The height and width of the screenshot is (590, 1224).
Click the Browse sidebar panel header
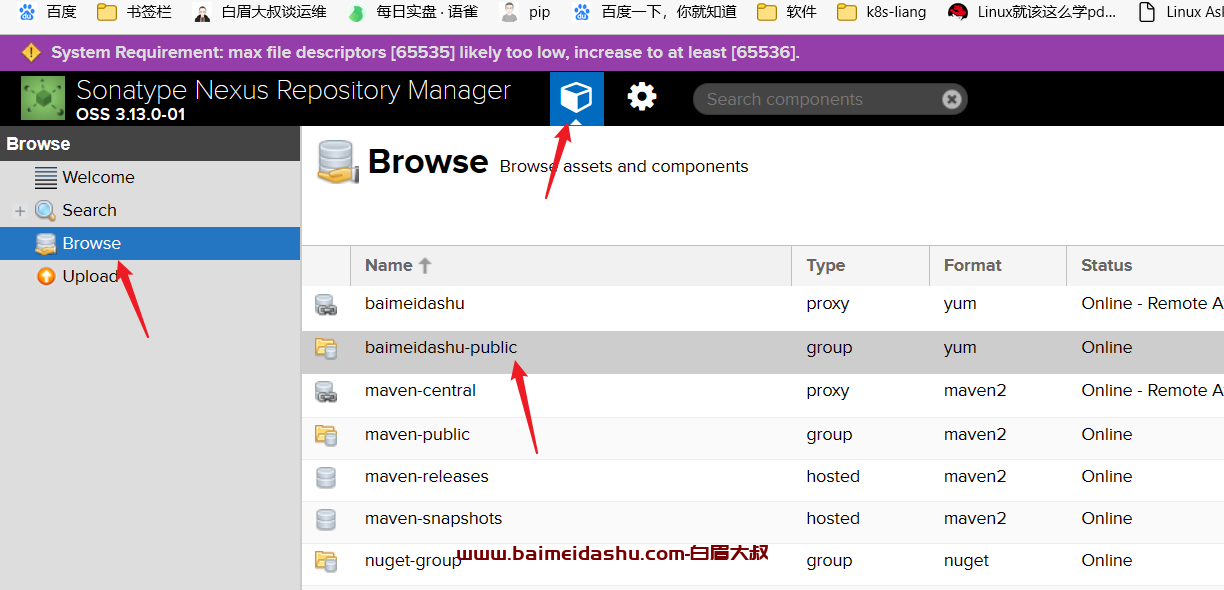coord(150,144)
